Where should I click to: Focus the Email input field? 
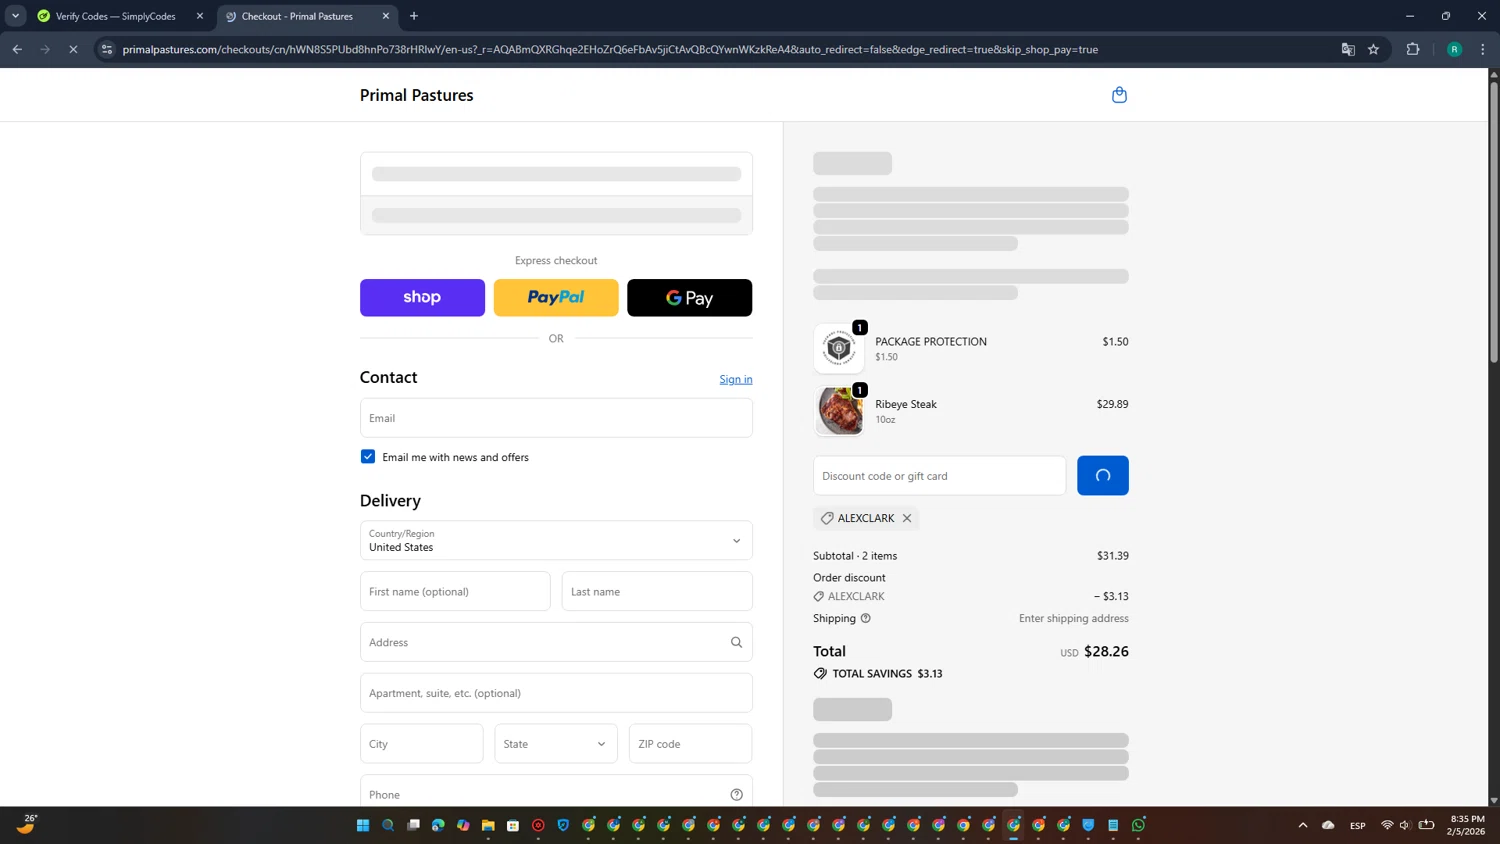tap(556, 418)
